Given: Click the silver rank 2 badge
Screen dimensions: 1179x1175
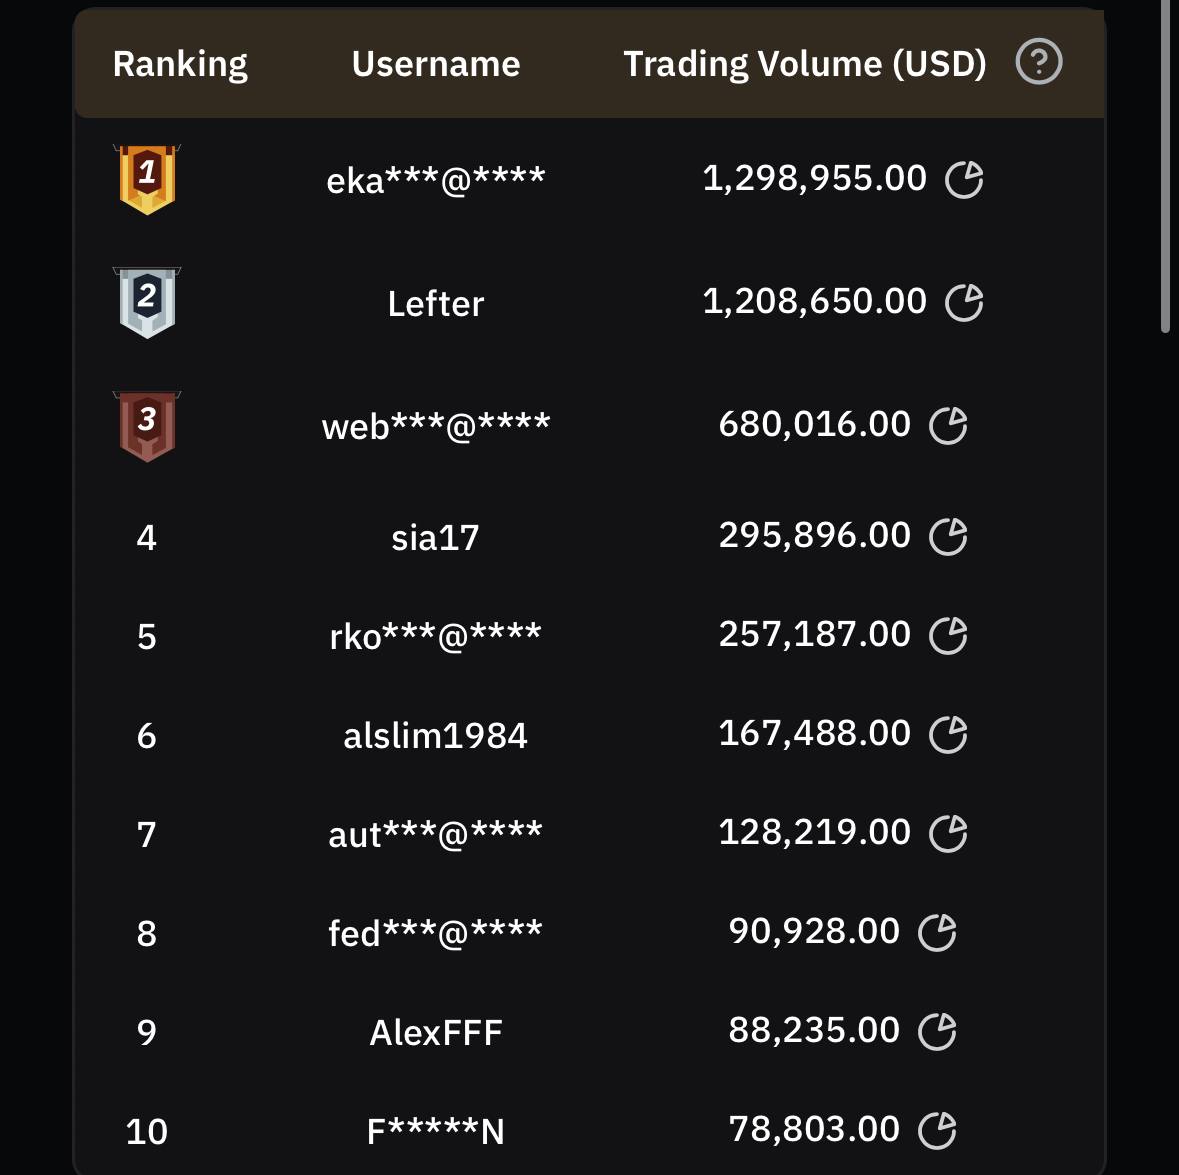Looking at the screenshot, I should pyautogui.click(x=147, y=302).
